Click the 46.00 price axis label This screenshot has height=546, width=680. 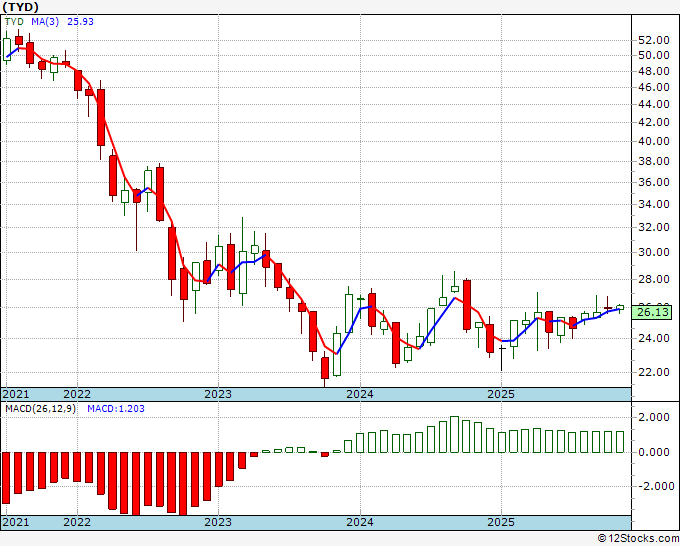coord(654,87)
